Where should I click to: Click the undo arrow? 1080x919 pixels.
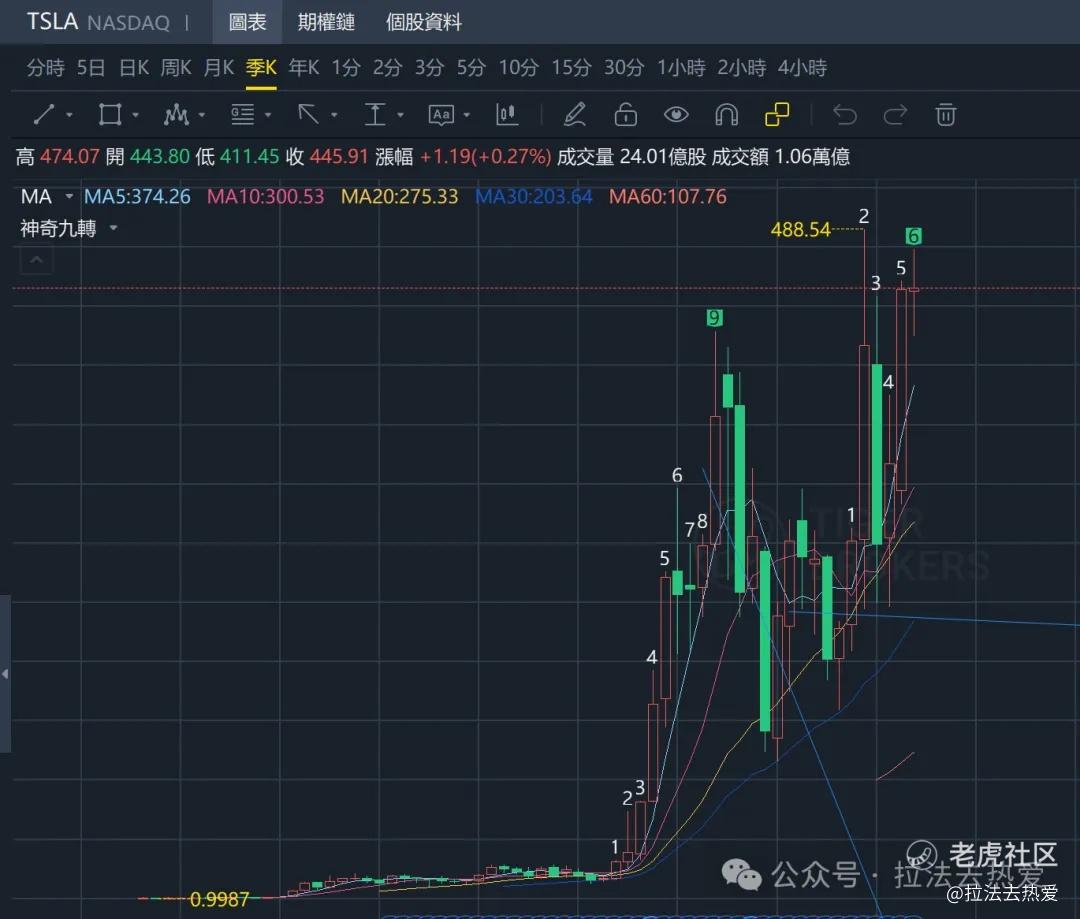pos(844,114)
